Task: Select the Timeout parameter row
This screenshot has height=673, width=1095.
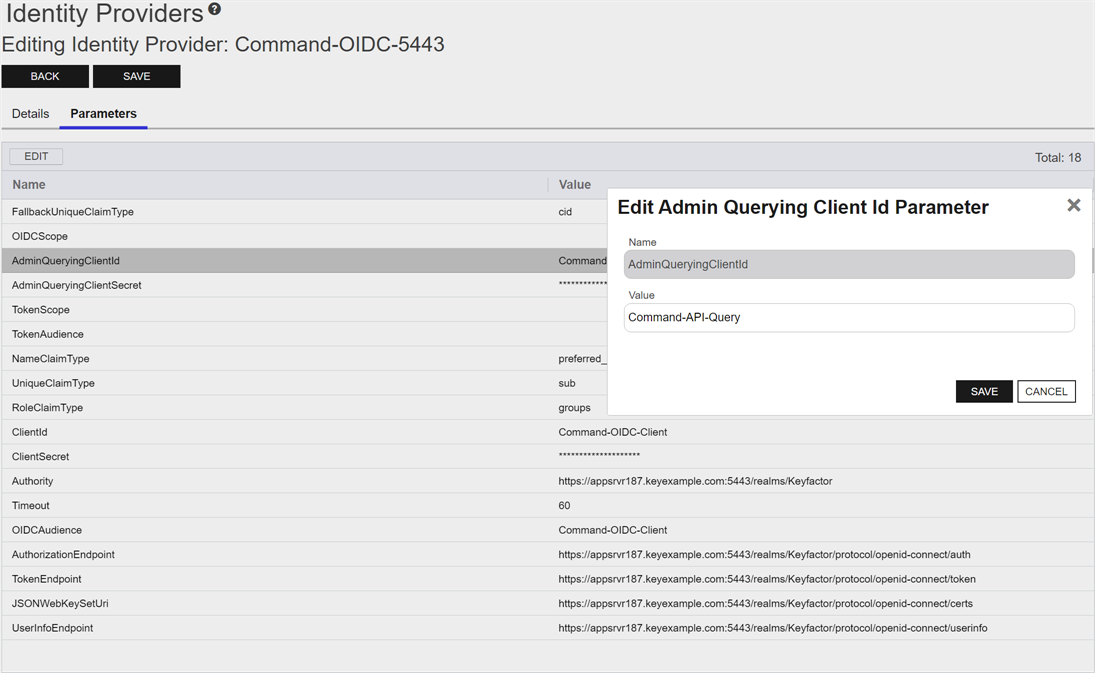Action: [31, 506]
